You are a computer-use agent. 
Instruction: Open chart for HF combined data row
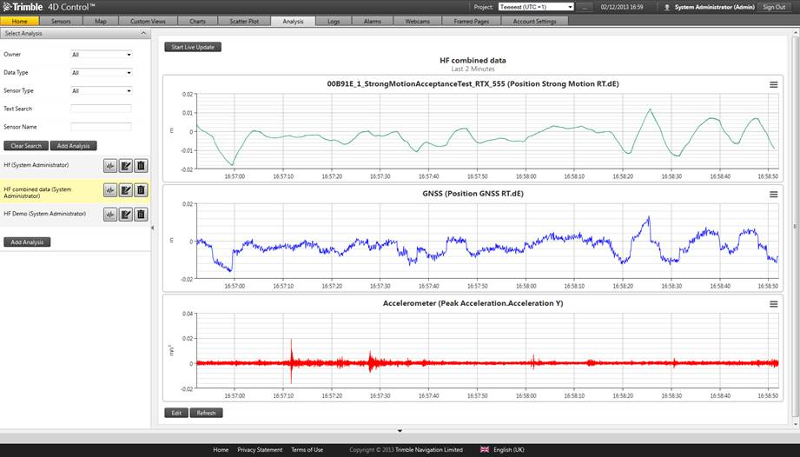[x=110, y=190]
